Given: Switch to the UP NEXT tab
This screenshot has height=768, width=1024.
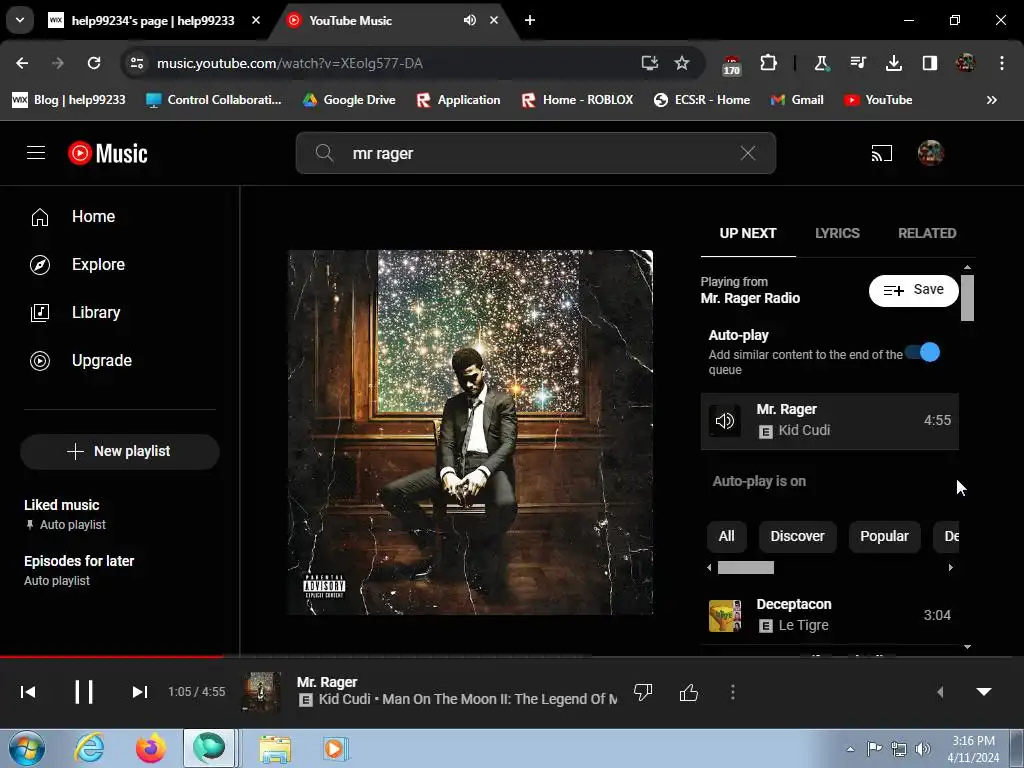Looking at the screenshot, I should click(748, 233).
